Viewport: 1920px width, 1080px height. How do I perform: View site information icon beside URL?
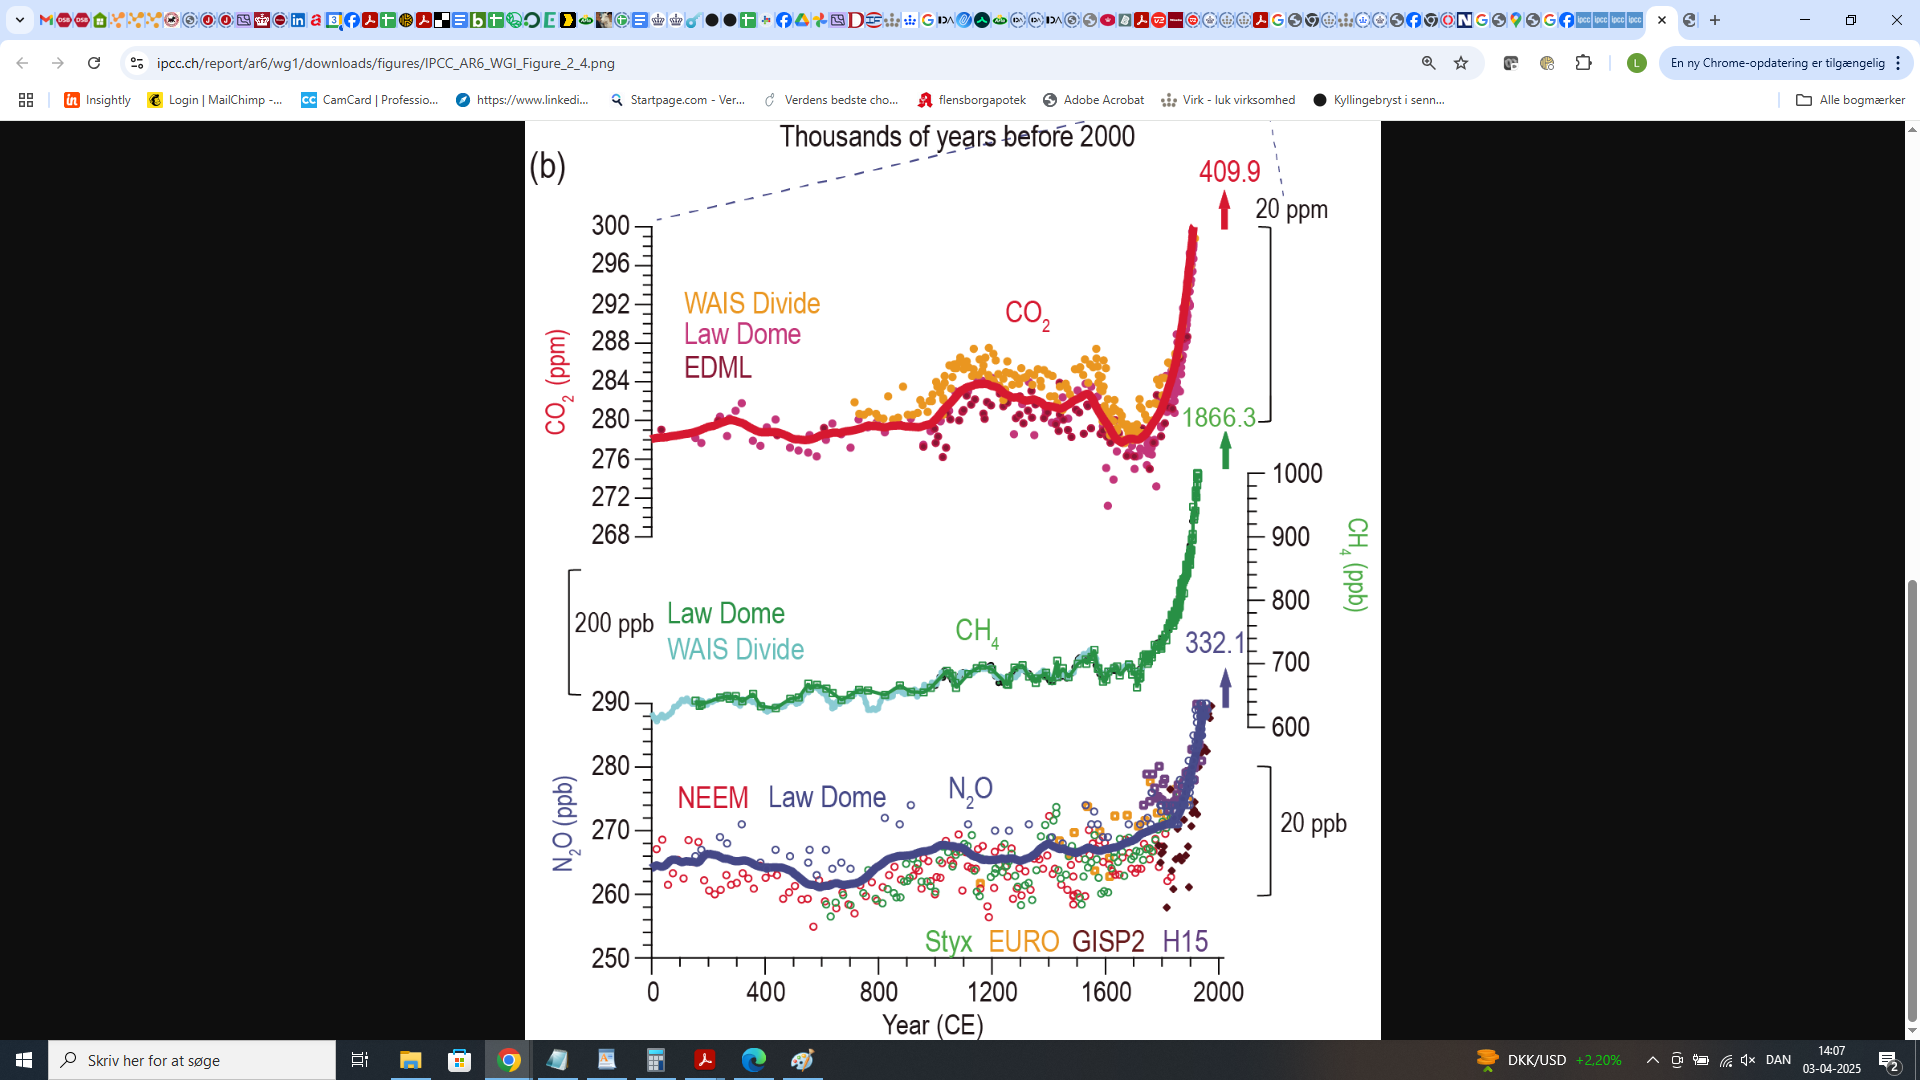pyautogui.click(x=137, y=63)
